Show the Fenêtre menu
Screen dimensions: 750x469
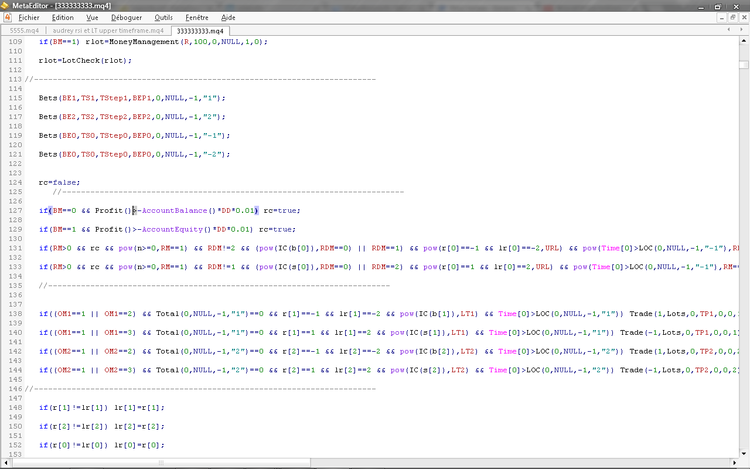(198, 17)
